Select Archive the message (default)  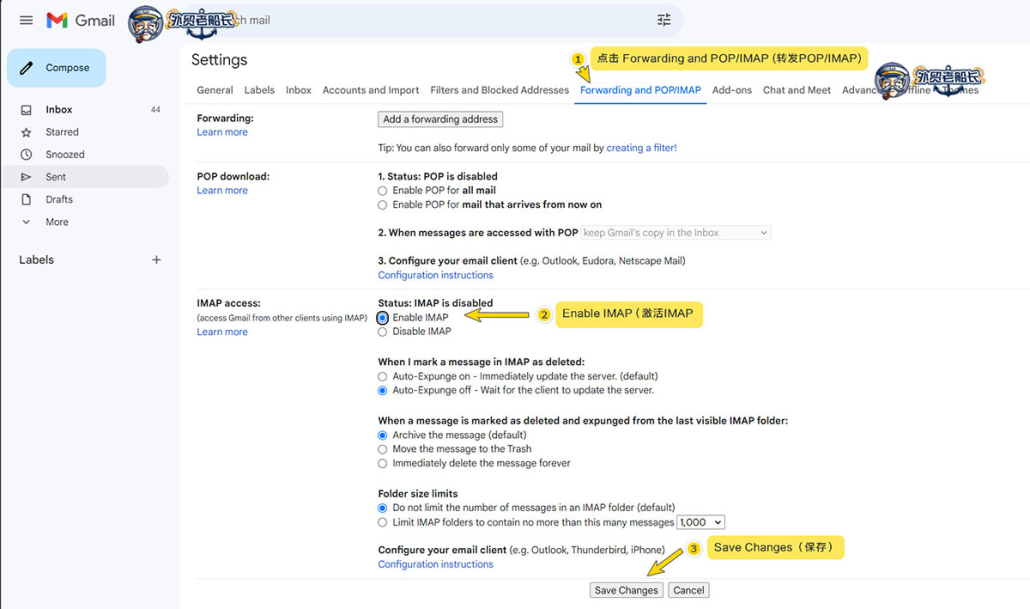(x=382, y=436)
